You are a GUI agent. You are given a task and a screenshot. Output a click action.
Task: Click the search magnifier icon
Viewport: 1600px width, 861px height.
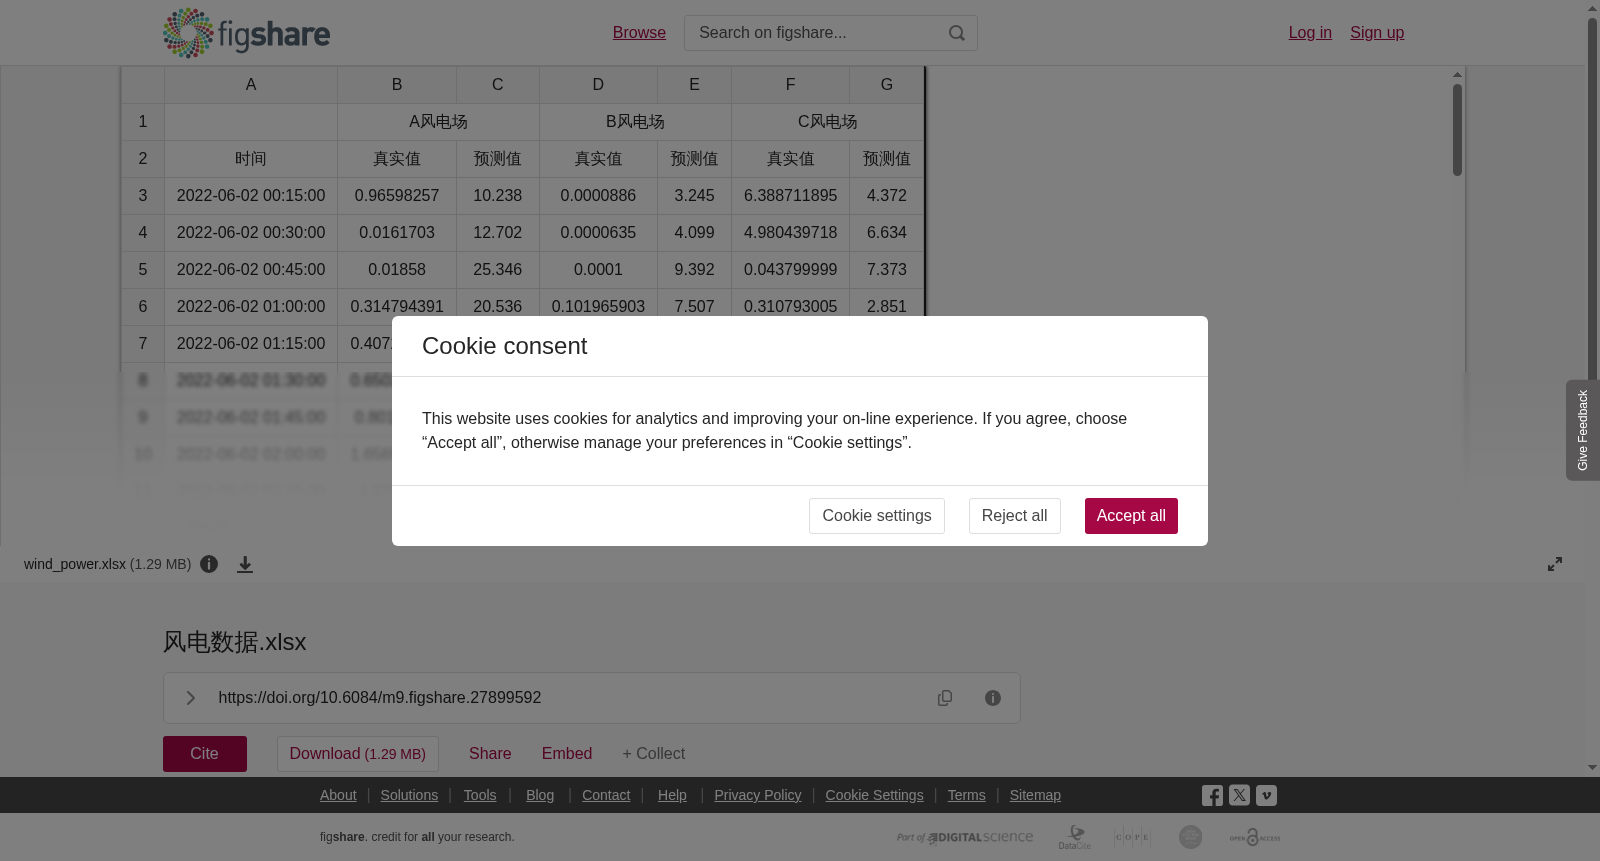coord(957,33)
